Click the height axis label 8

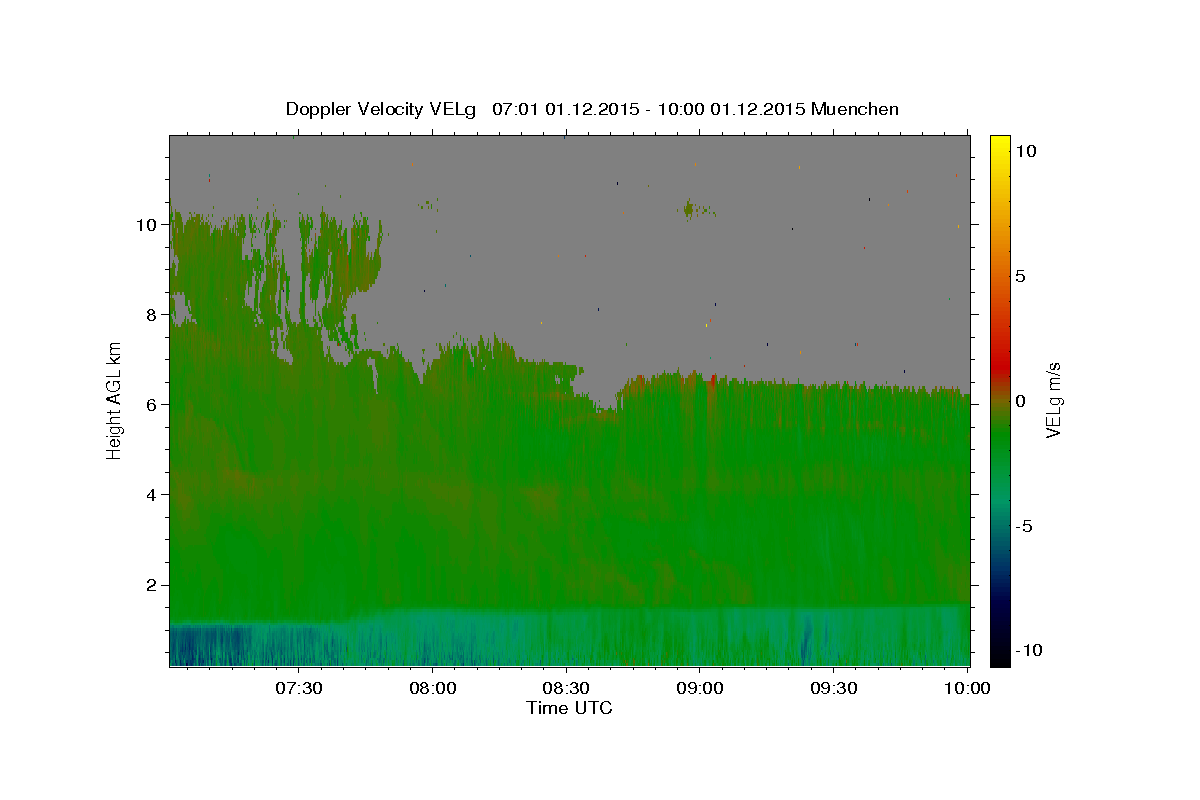(151, 314)
